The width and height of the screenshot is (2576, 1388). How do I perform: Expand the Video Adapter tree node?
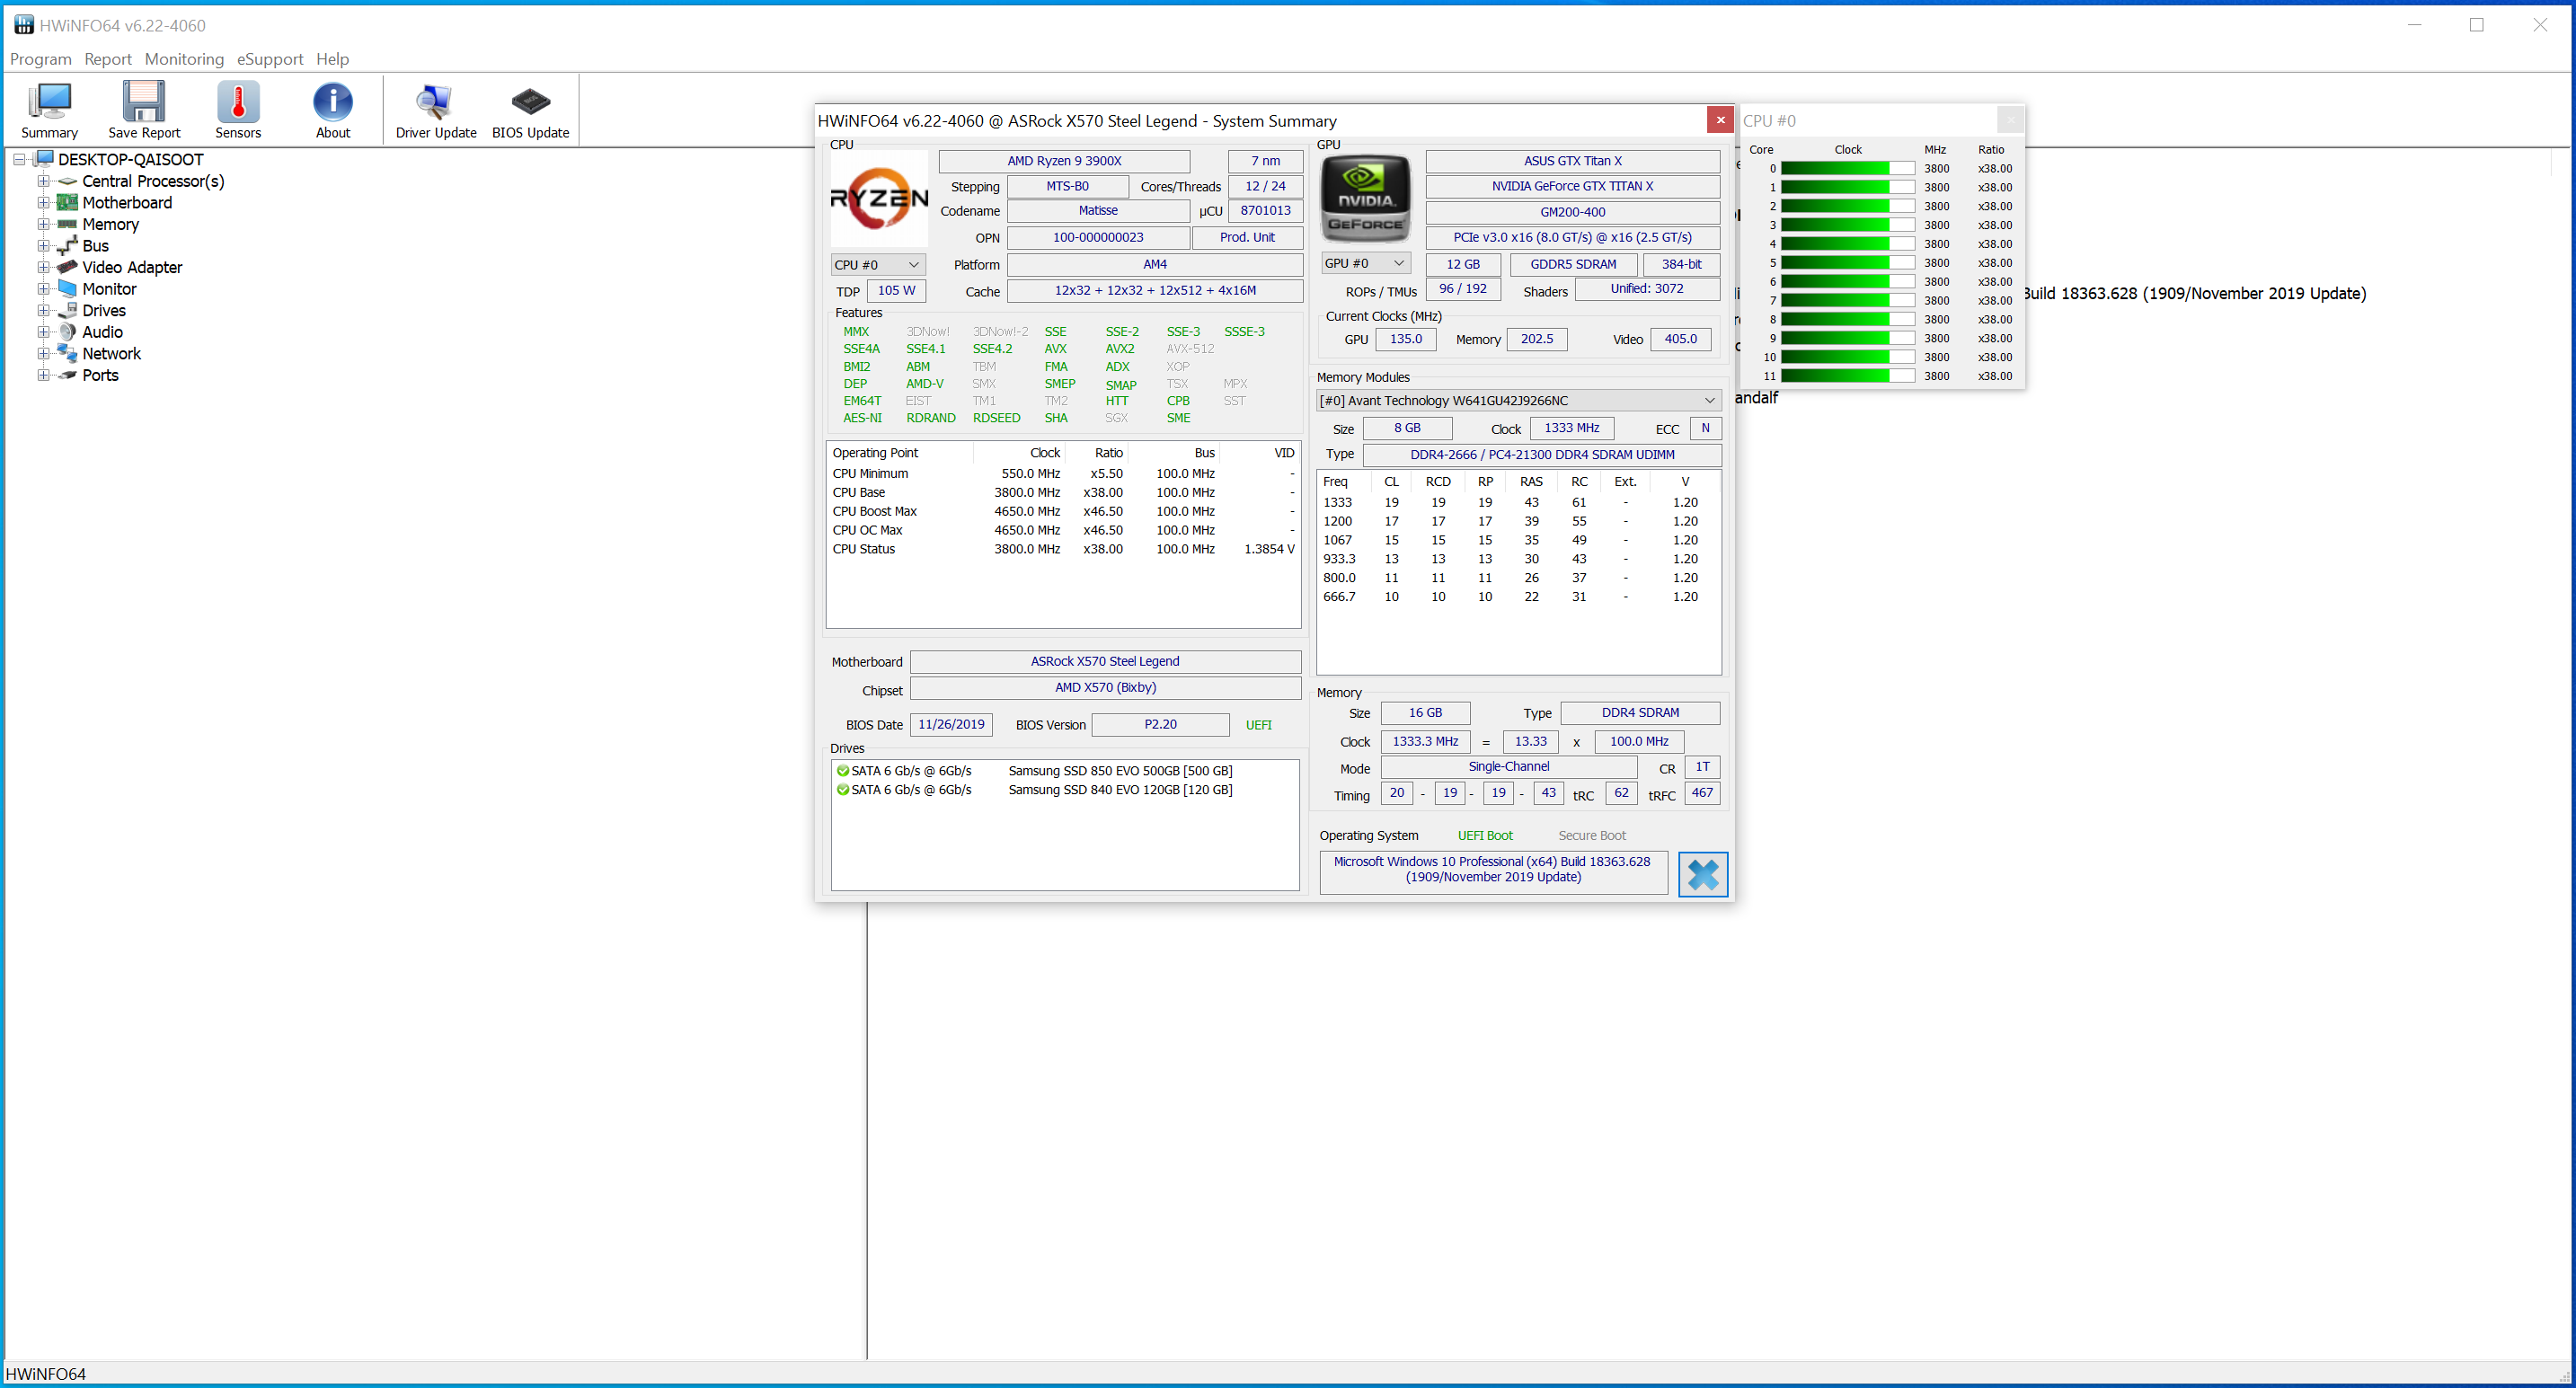pyautogui.click(x=43, y=267)
